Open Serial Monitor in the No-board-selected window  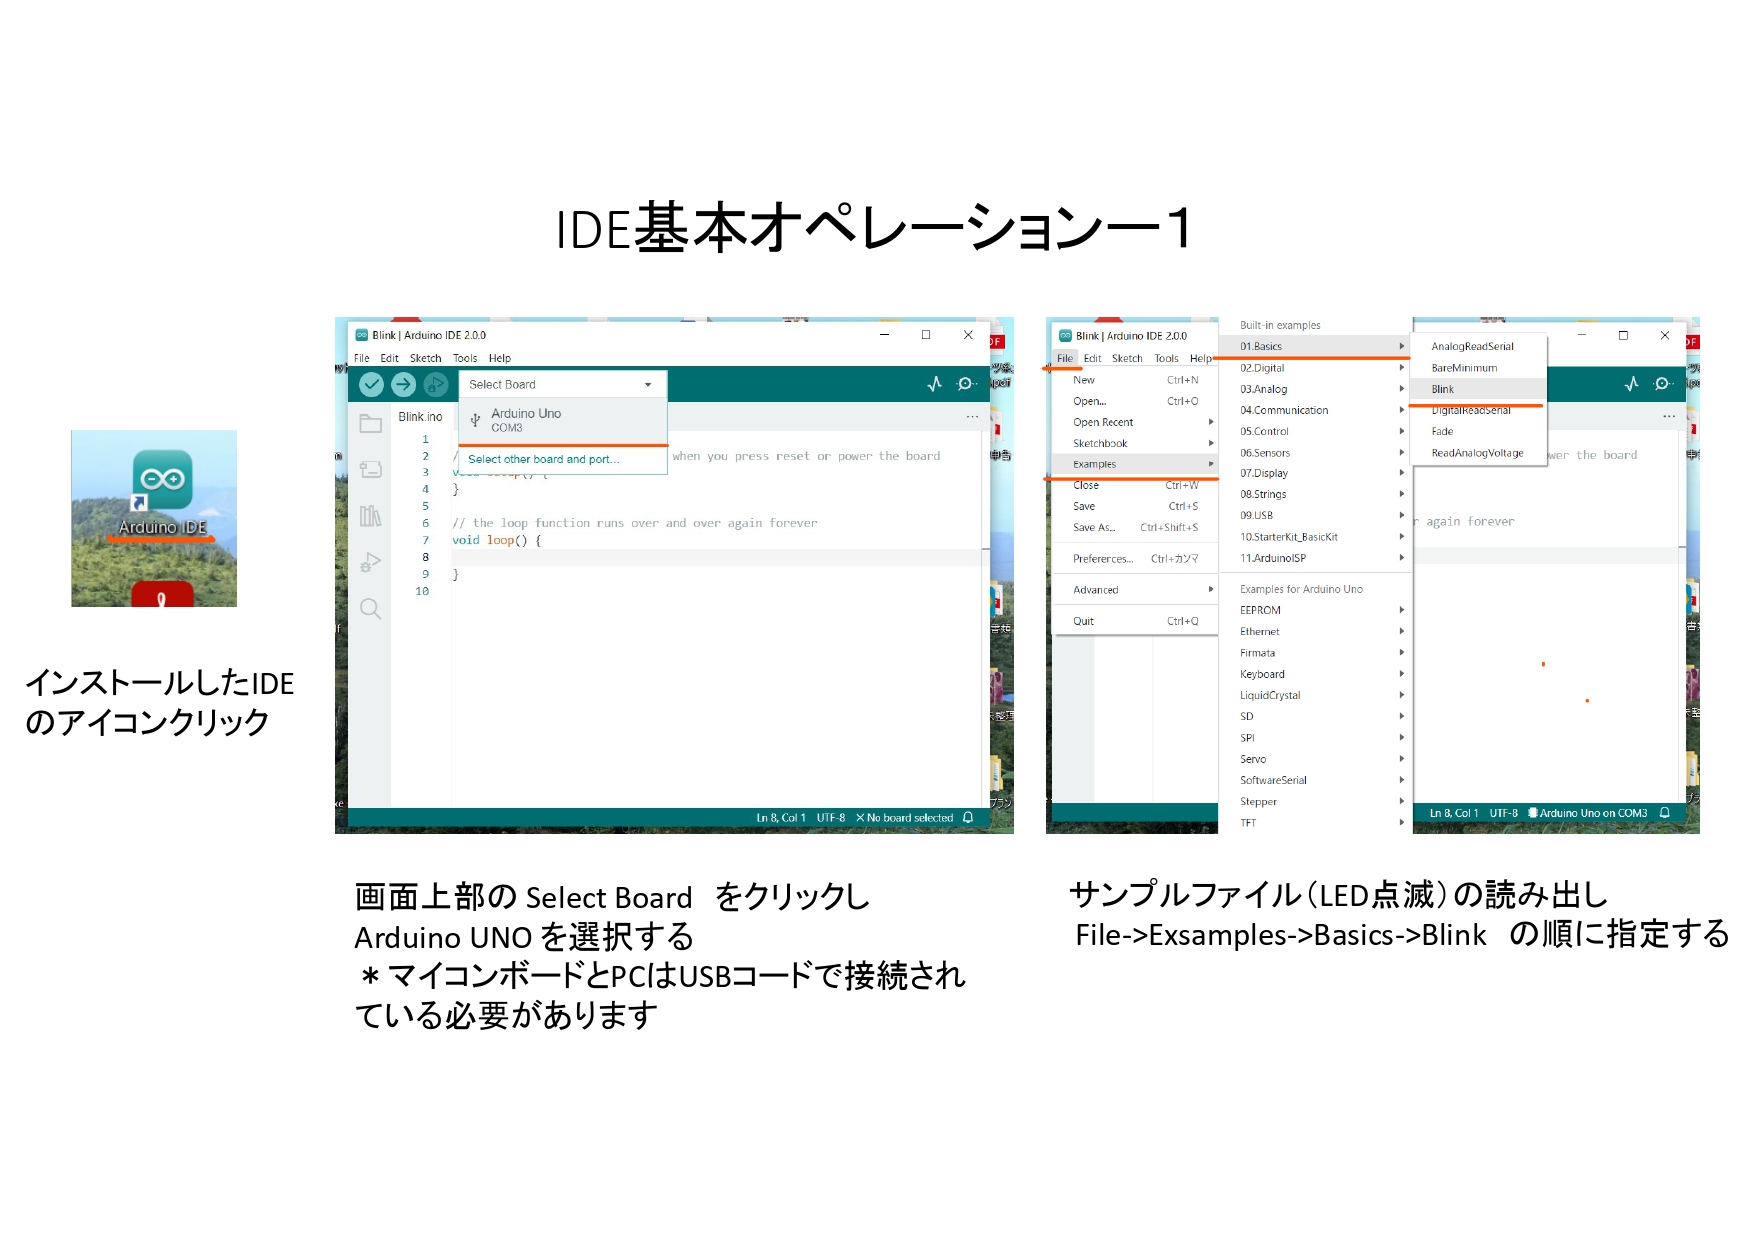point(966,384)
